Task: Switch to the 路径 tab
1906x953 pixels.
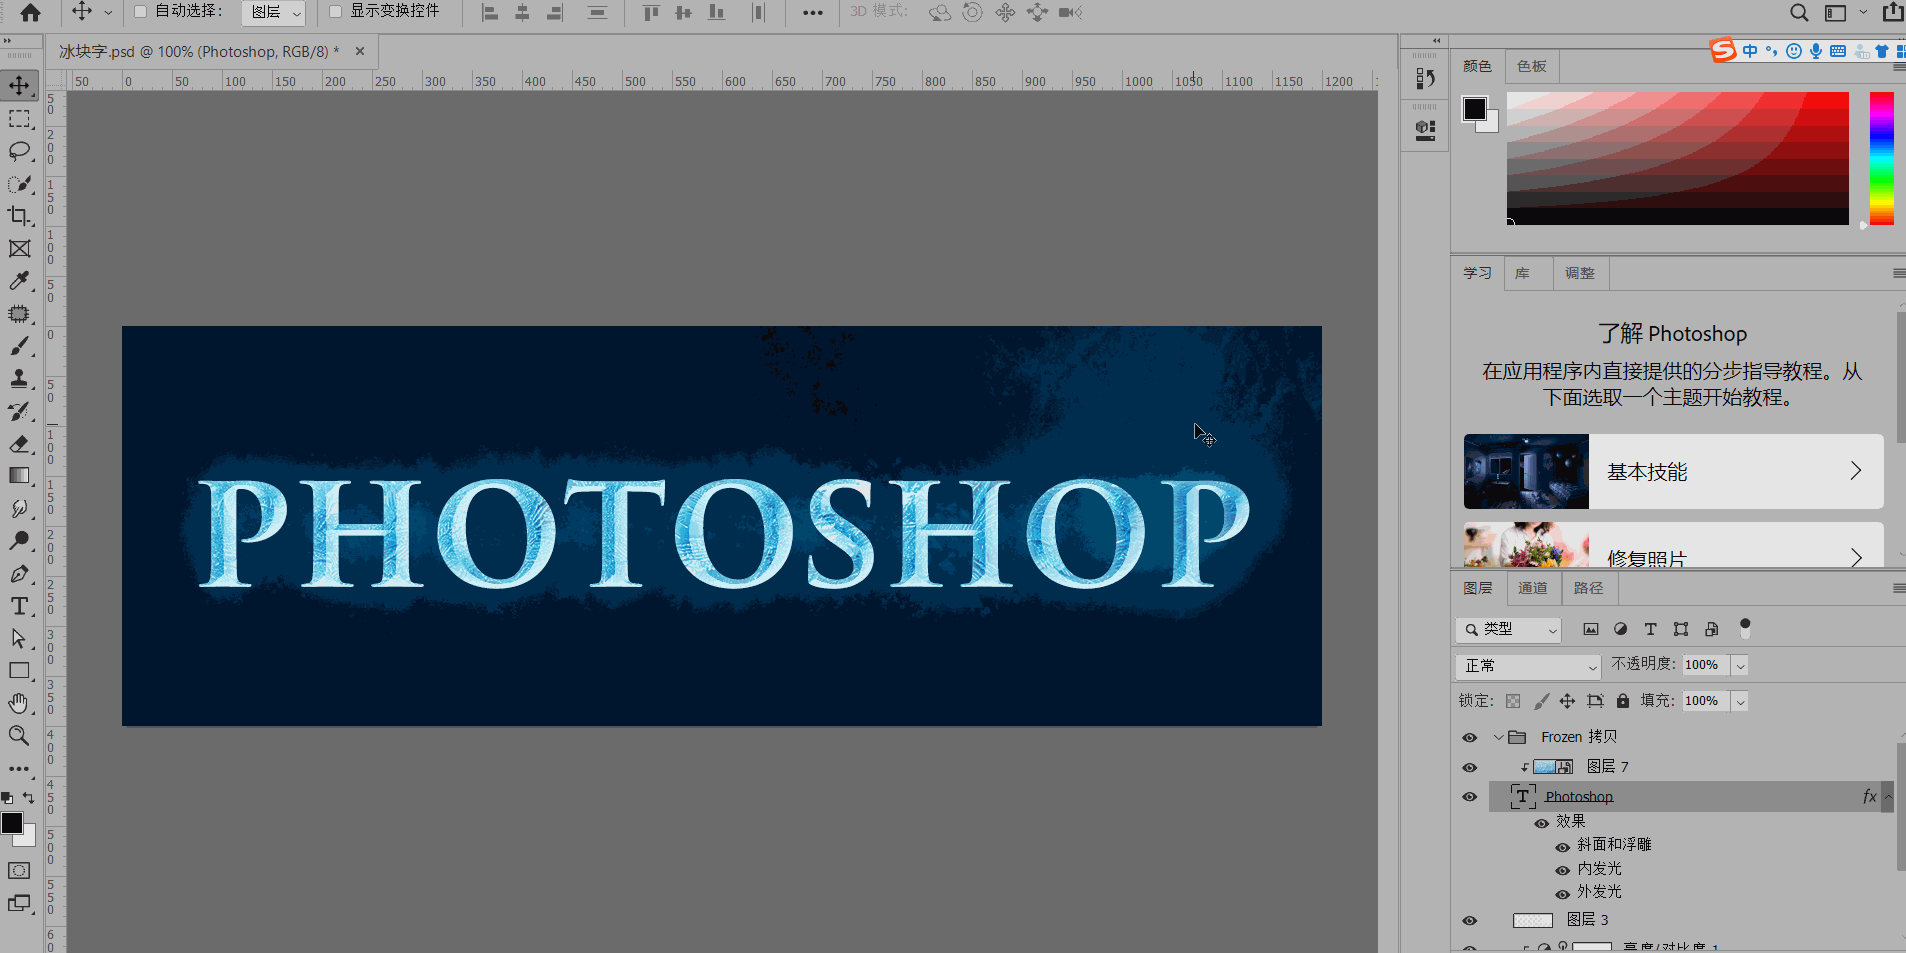Action: coord(1588,588)
